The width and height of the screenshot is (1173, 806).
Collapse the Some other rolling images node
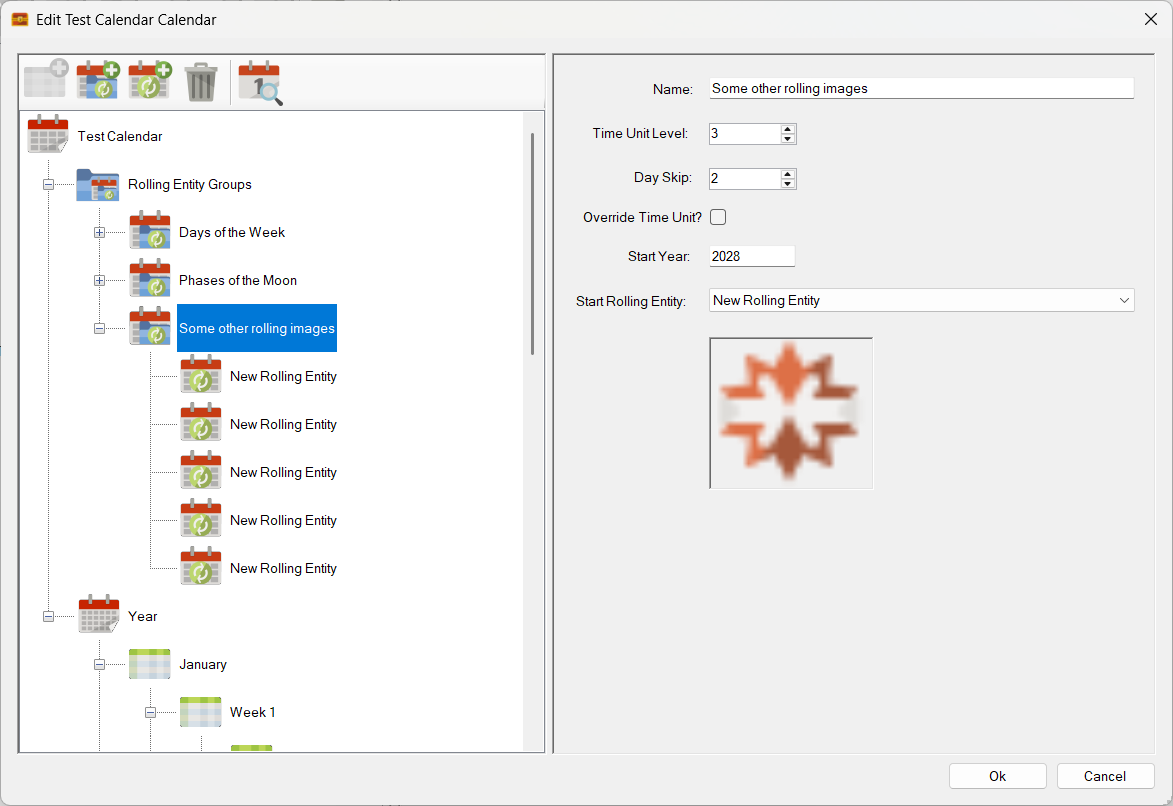point(99,328)
